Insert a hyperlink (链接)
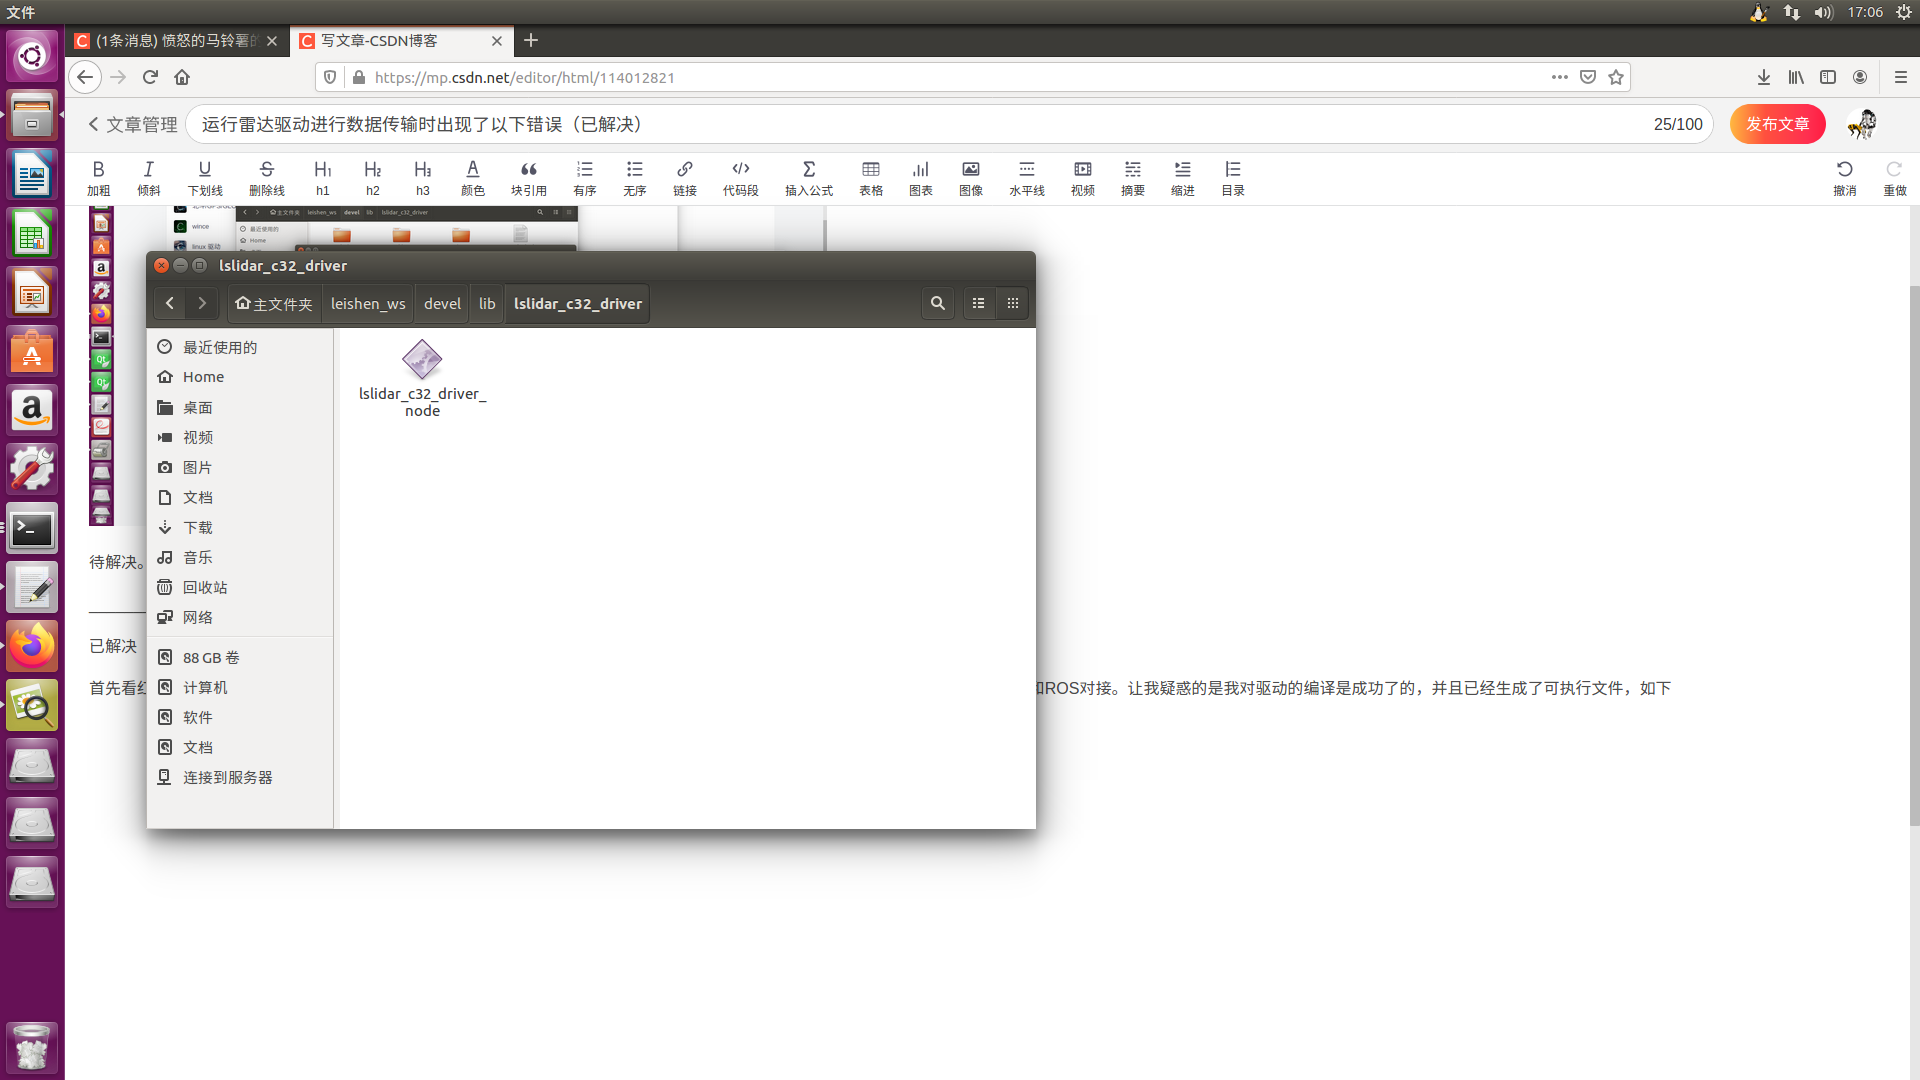1920x1080 pixels. (684, 178)
